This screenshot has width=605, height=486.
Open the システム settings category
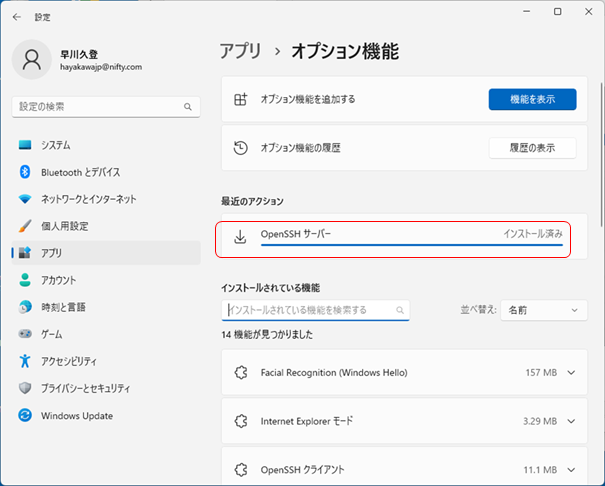(x=56, y=145)
